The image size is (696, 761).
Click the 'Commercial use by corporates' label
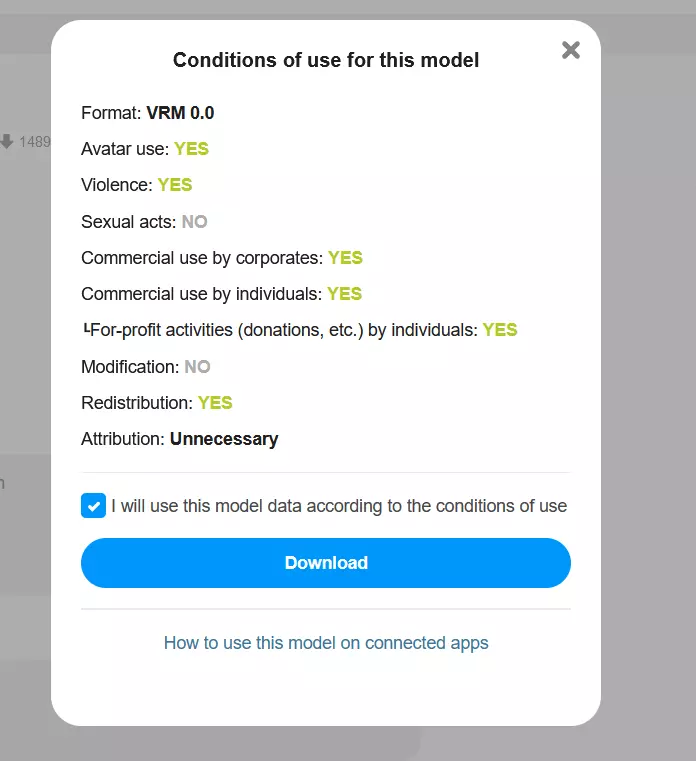coord(202,258)
